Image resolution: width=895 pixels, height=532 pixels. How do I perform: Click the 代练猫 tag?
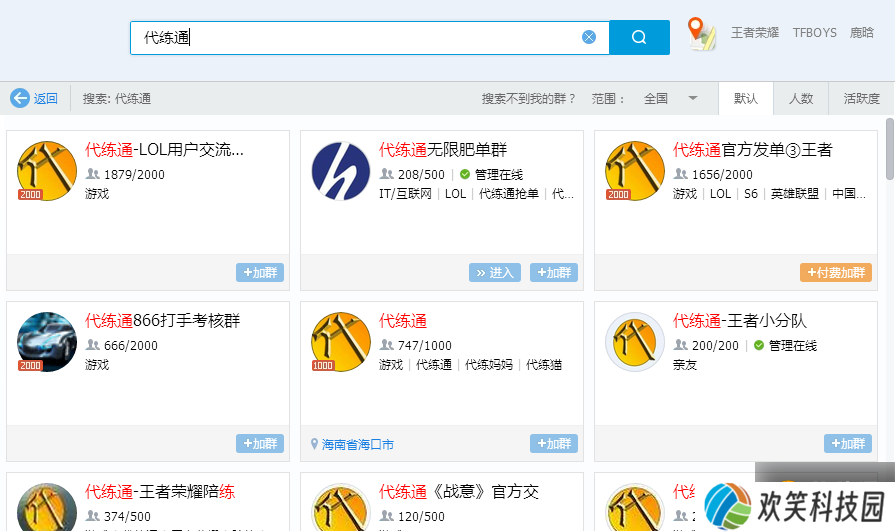coord(543,364)
